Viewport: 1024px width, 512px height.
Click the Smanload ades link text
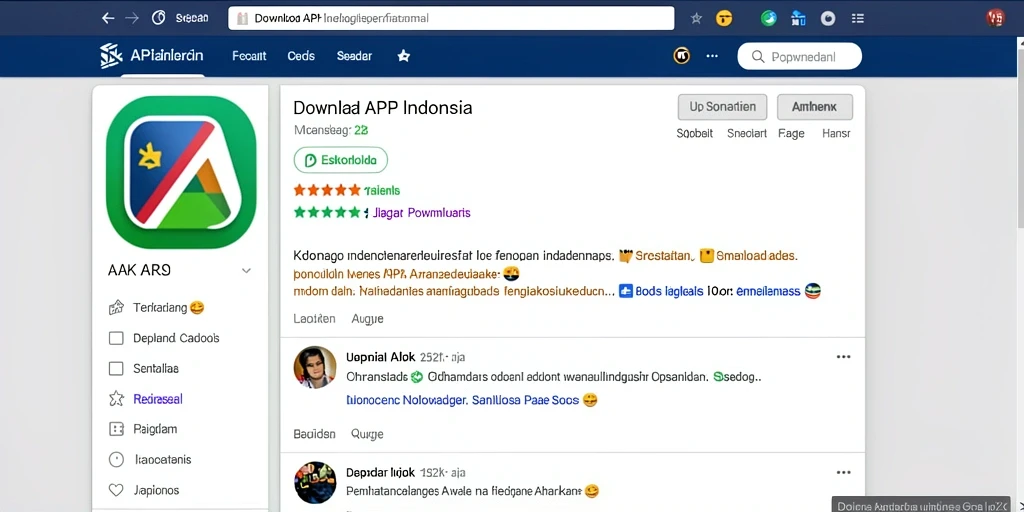coord(756,256)
